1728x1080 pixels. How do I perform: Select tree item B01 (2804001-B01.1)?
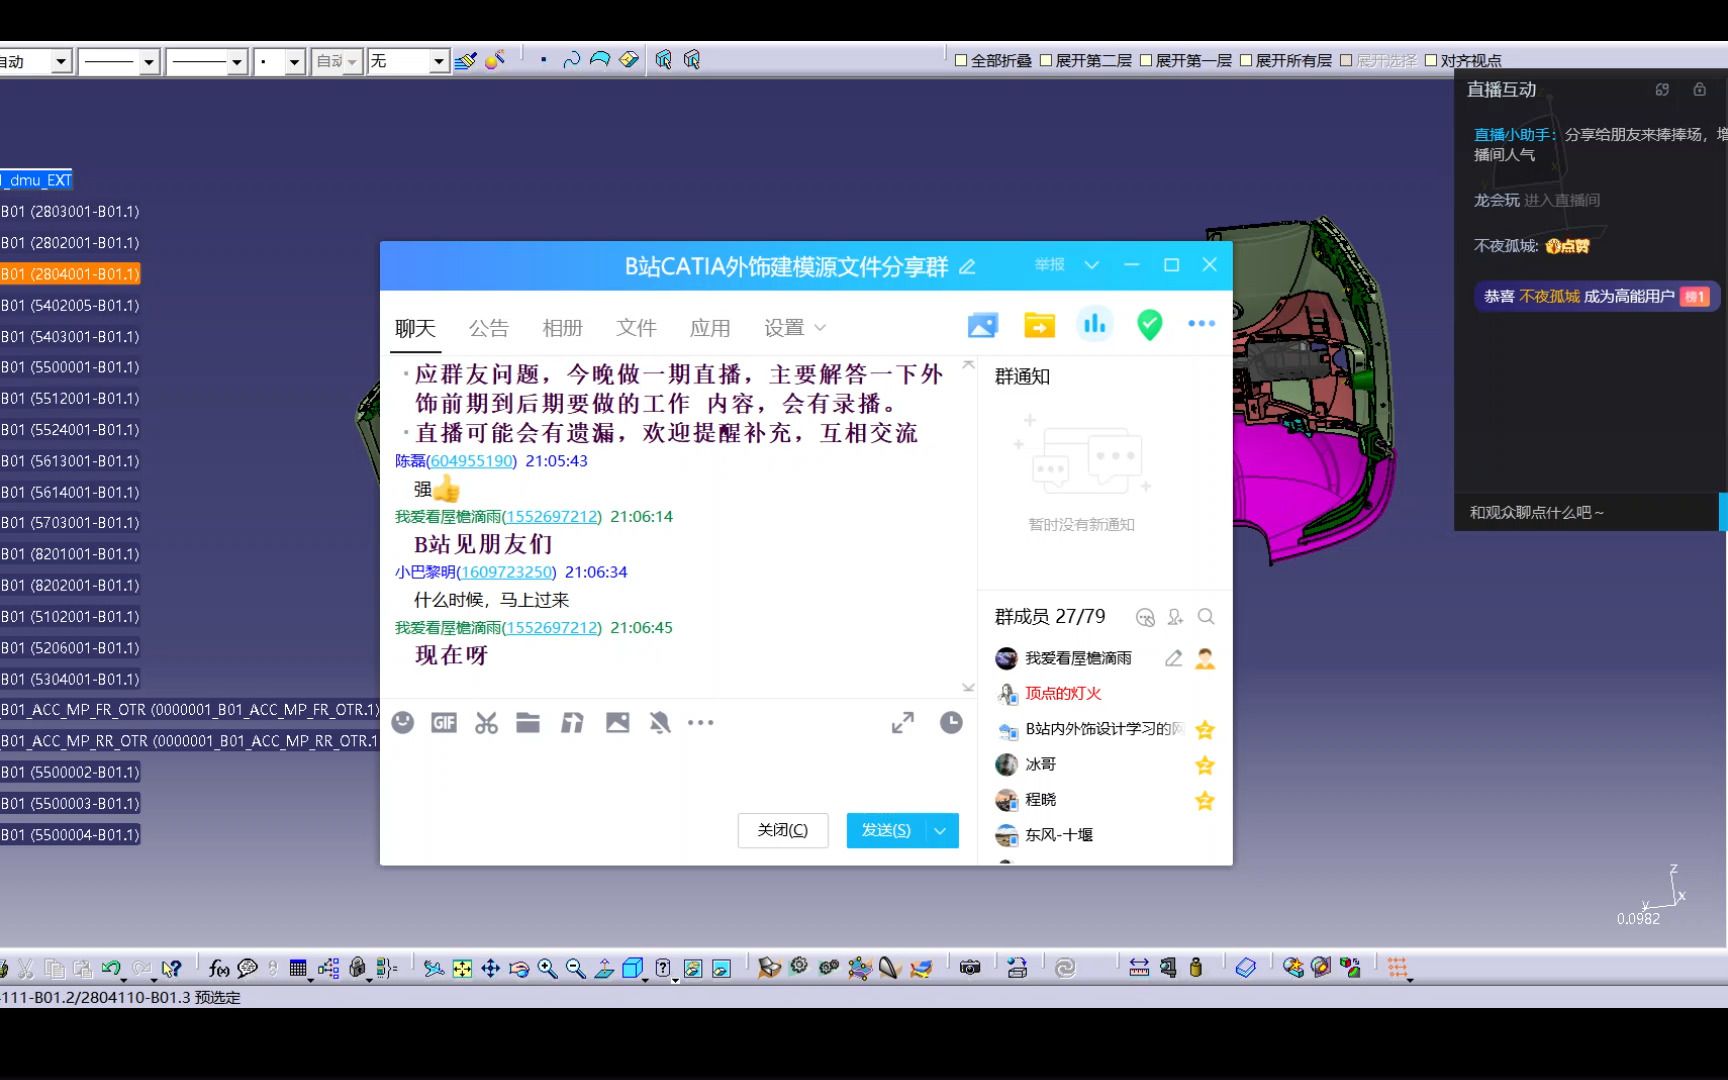tap(70, 274)
